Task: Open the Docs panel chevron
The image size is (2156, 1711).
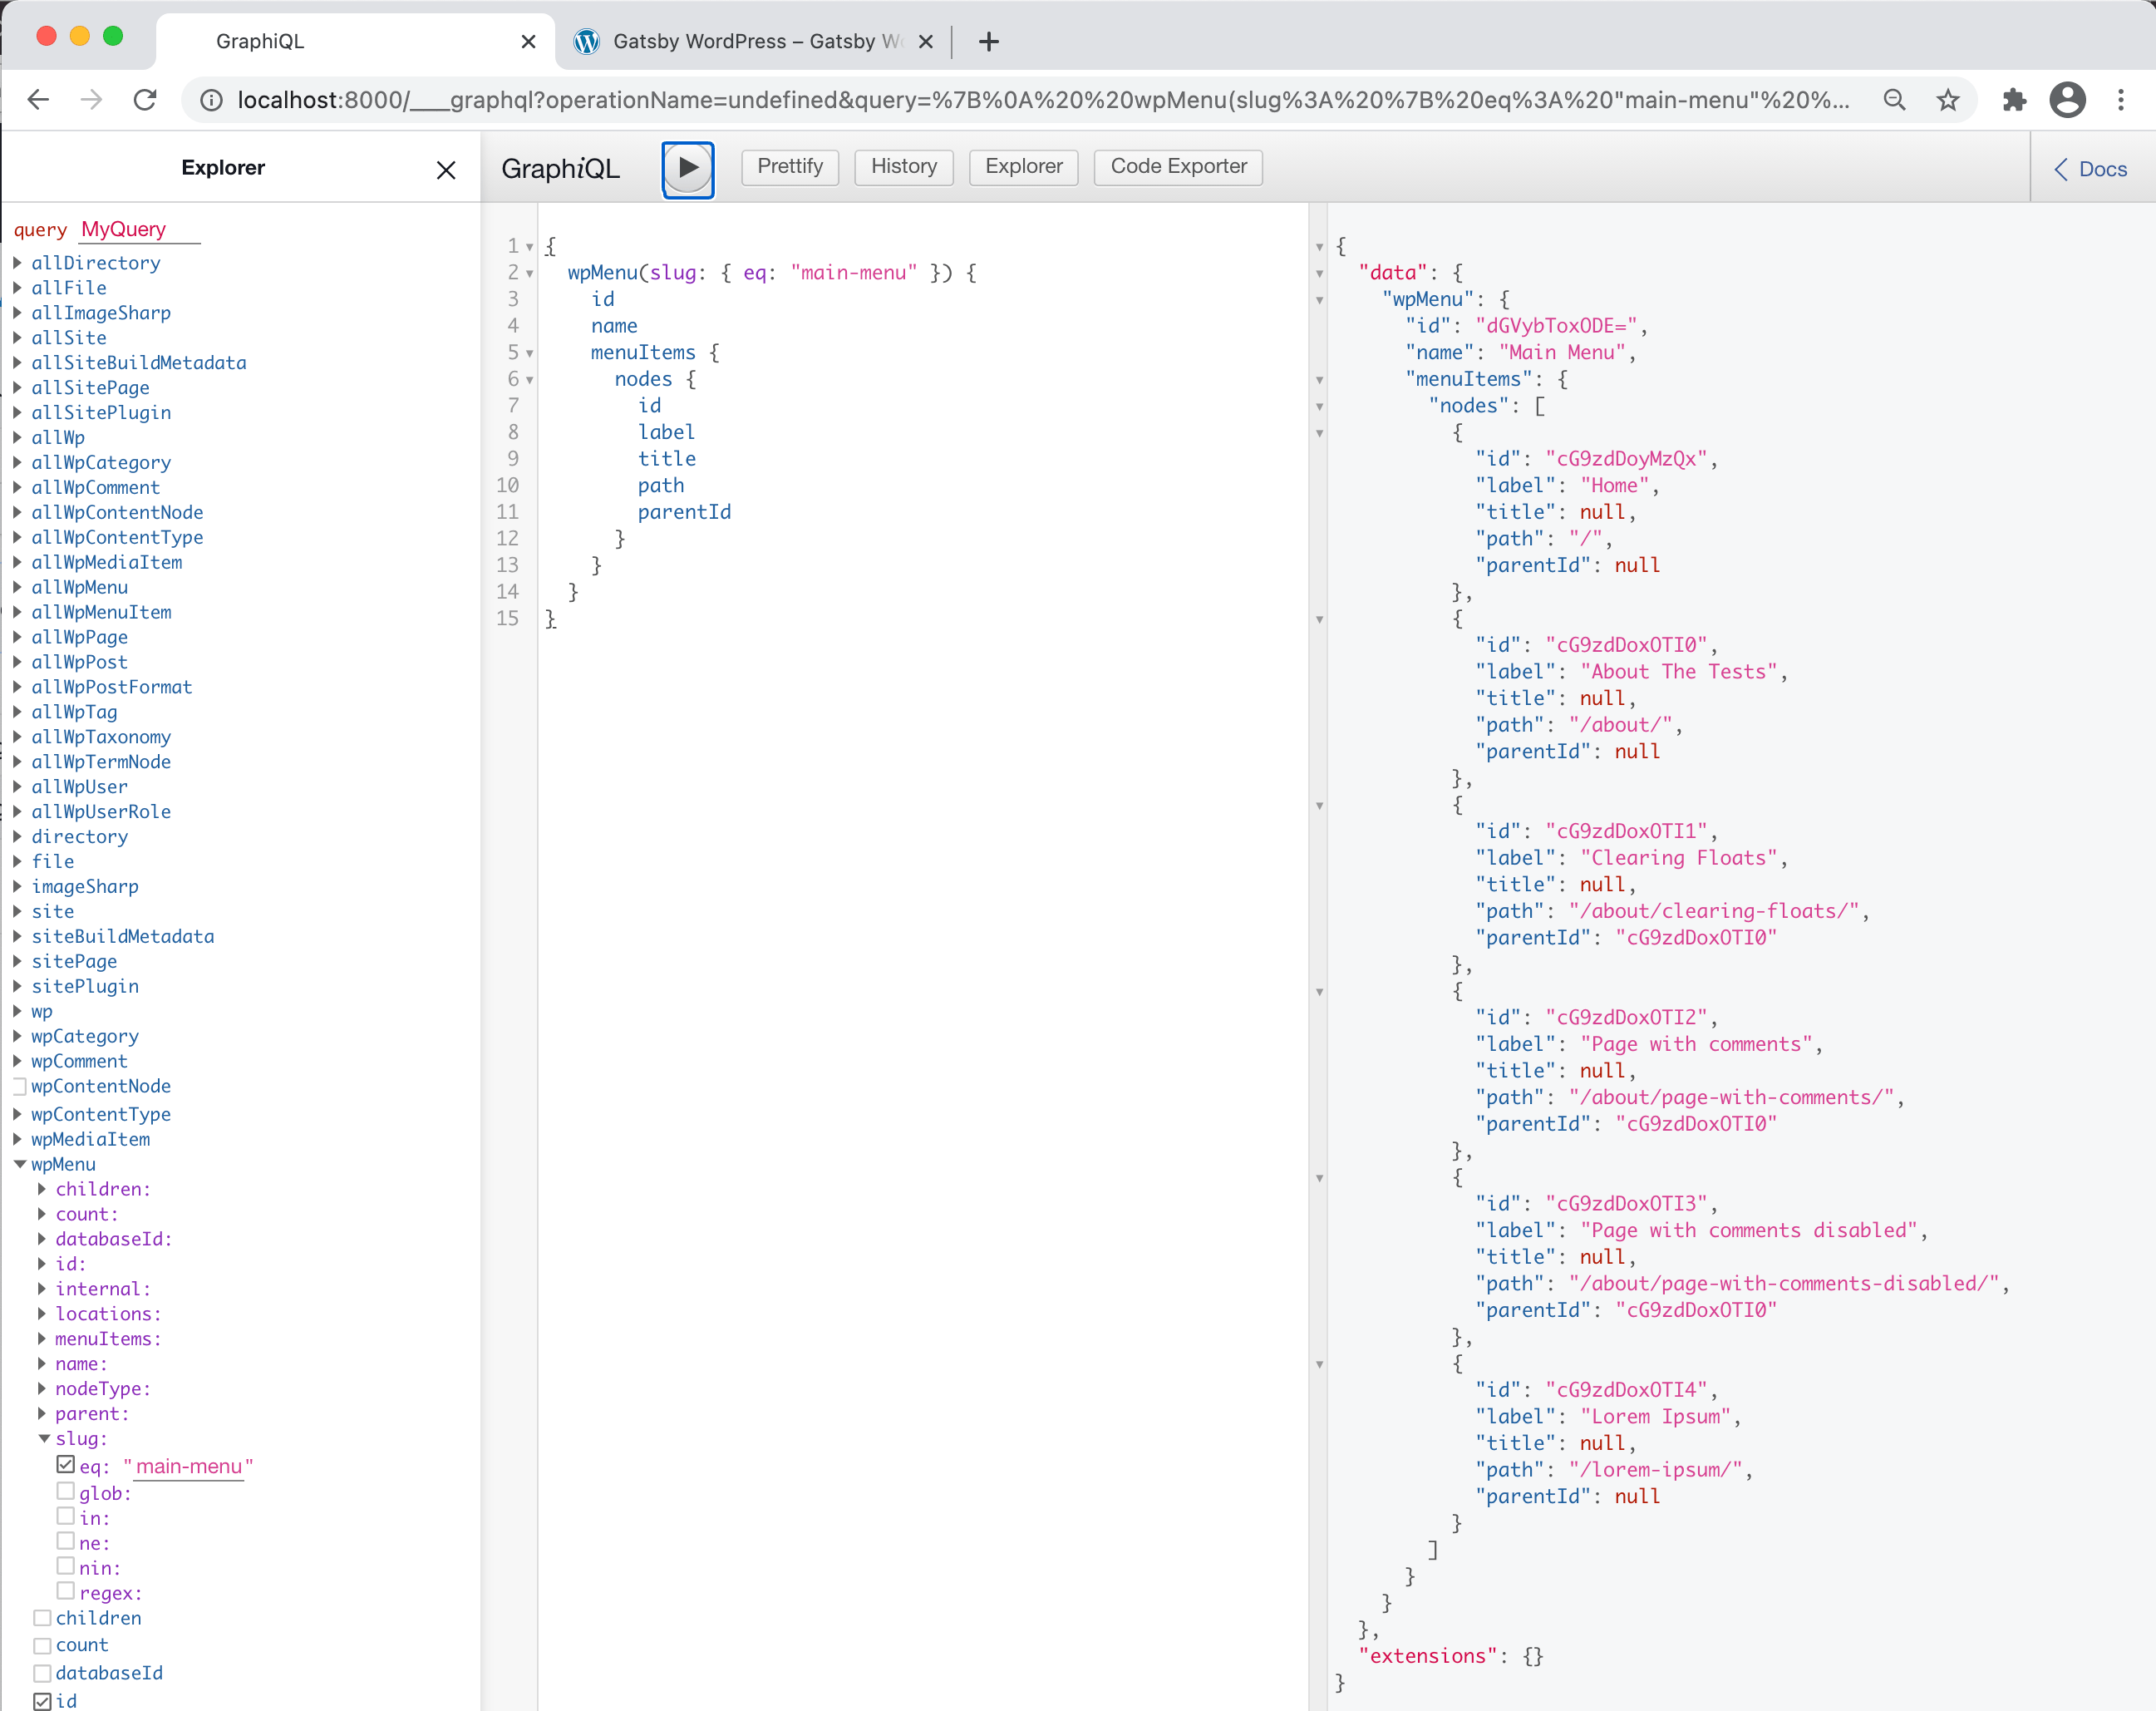Action: (x=2060, y=169)
